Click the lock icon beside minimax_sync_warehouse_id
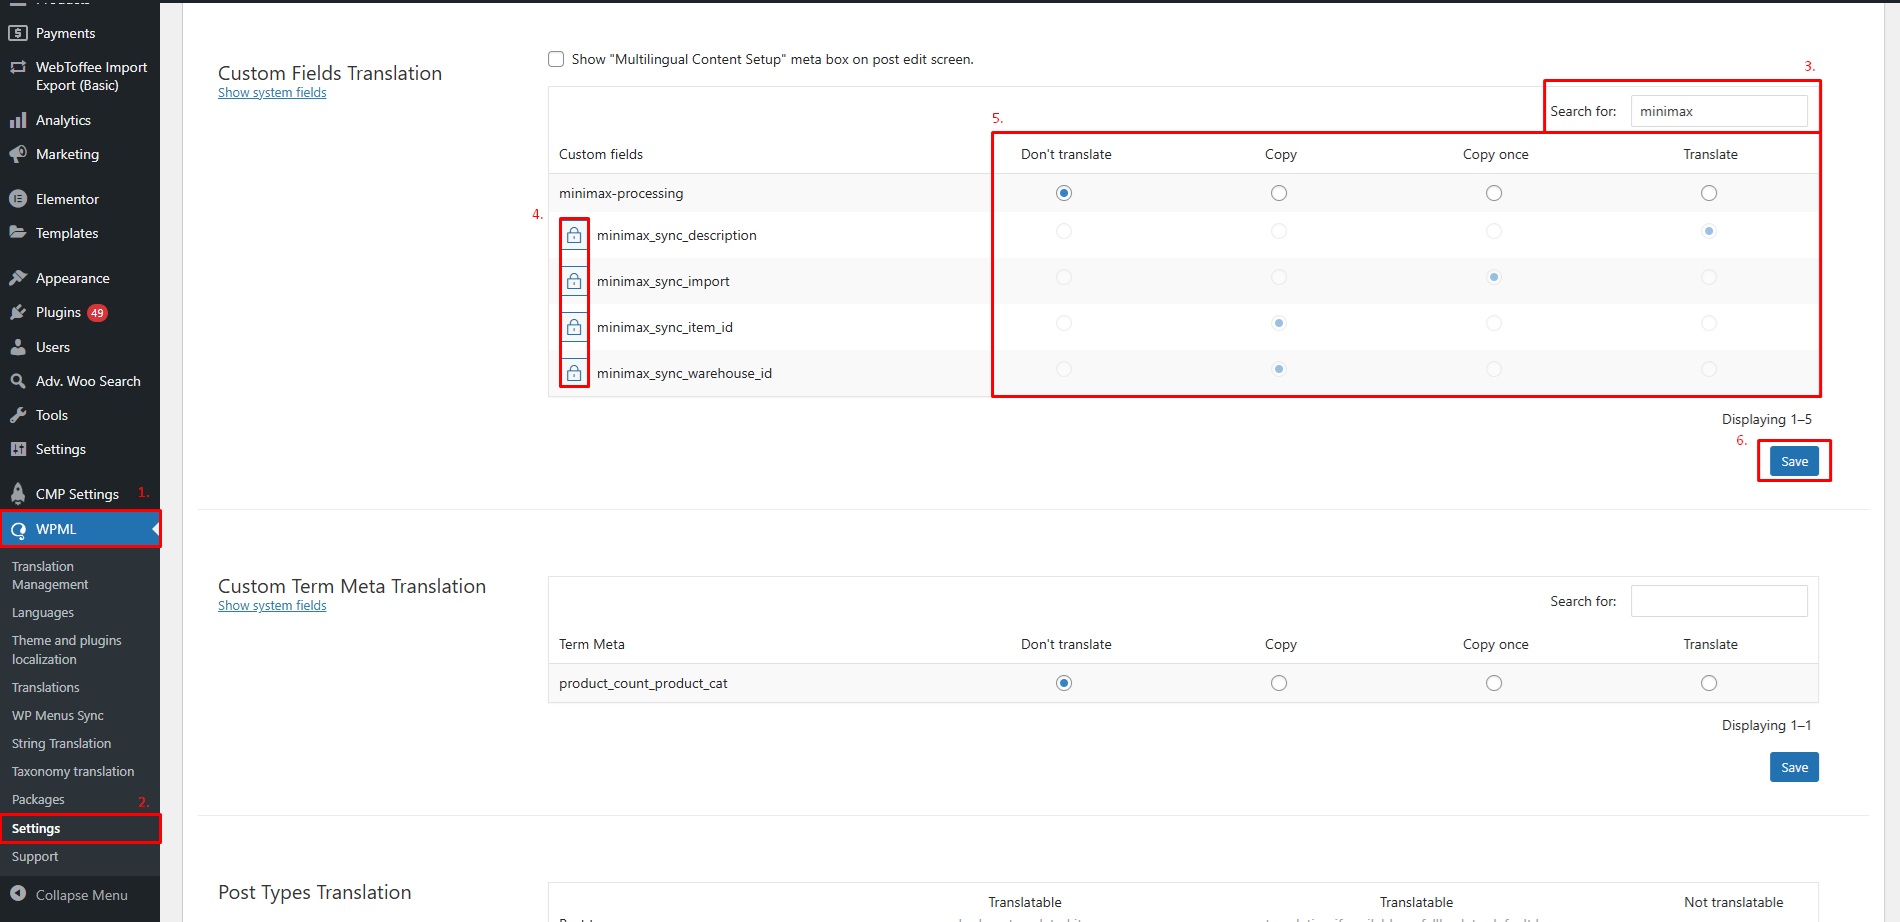 [x=574, y=373]
